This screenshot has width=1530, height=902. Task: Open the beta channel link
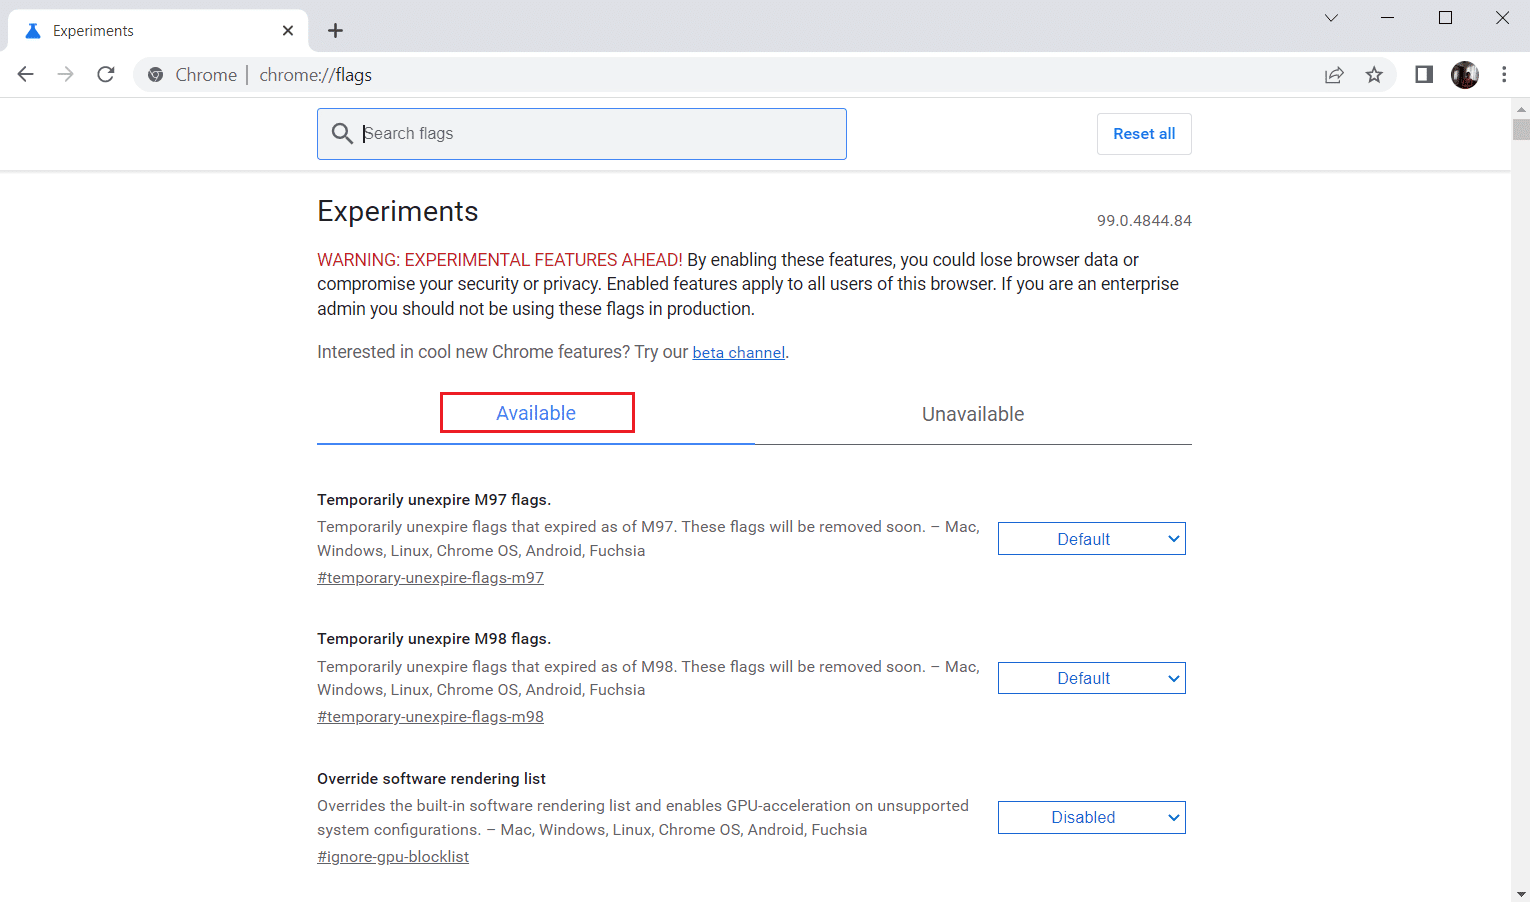(738, 353)
